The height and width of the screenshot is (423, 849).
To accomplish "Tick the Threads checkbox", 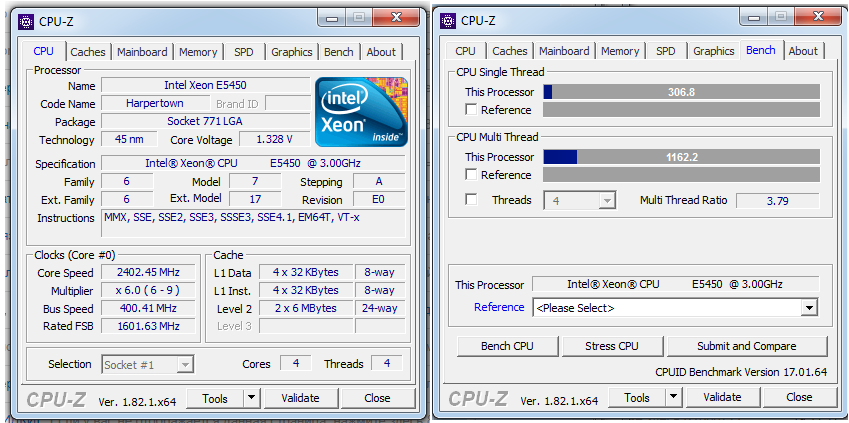I will (x=471, y=200).
